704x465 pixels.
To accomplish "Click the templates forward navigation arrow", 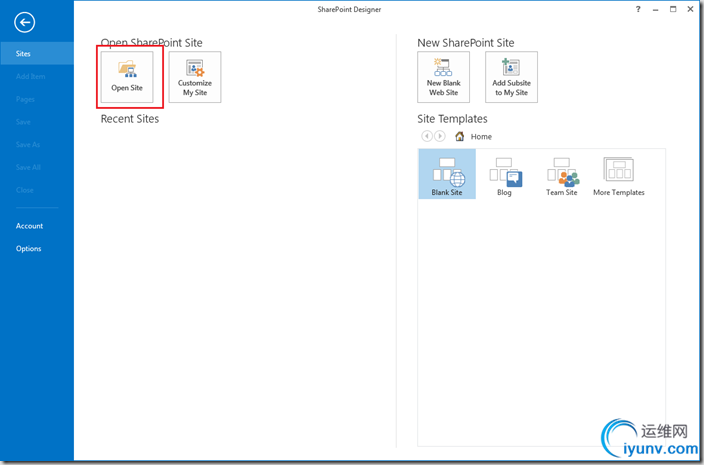I will click(x=440, y=136).
